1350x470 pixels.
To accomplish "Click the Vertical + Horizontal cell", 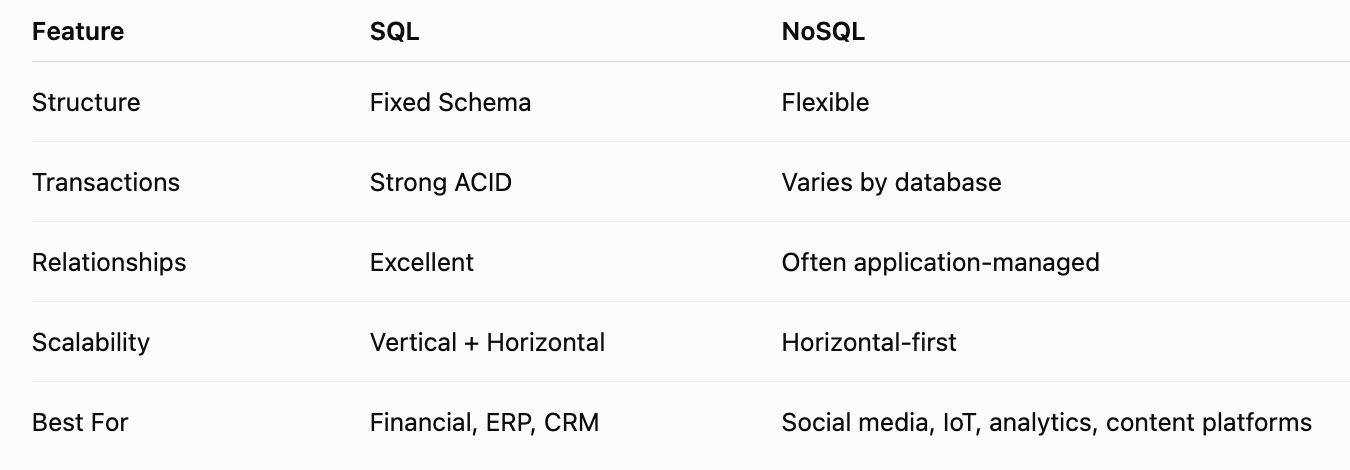I will pyautogui.click(x=487, y=342).
